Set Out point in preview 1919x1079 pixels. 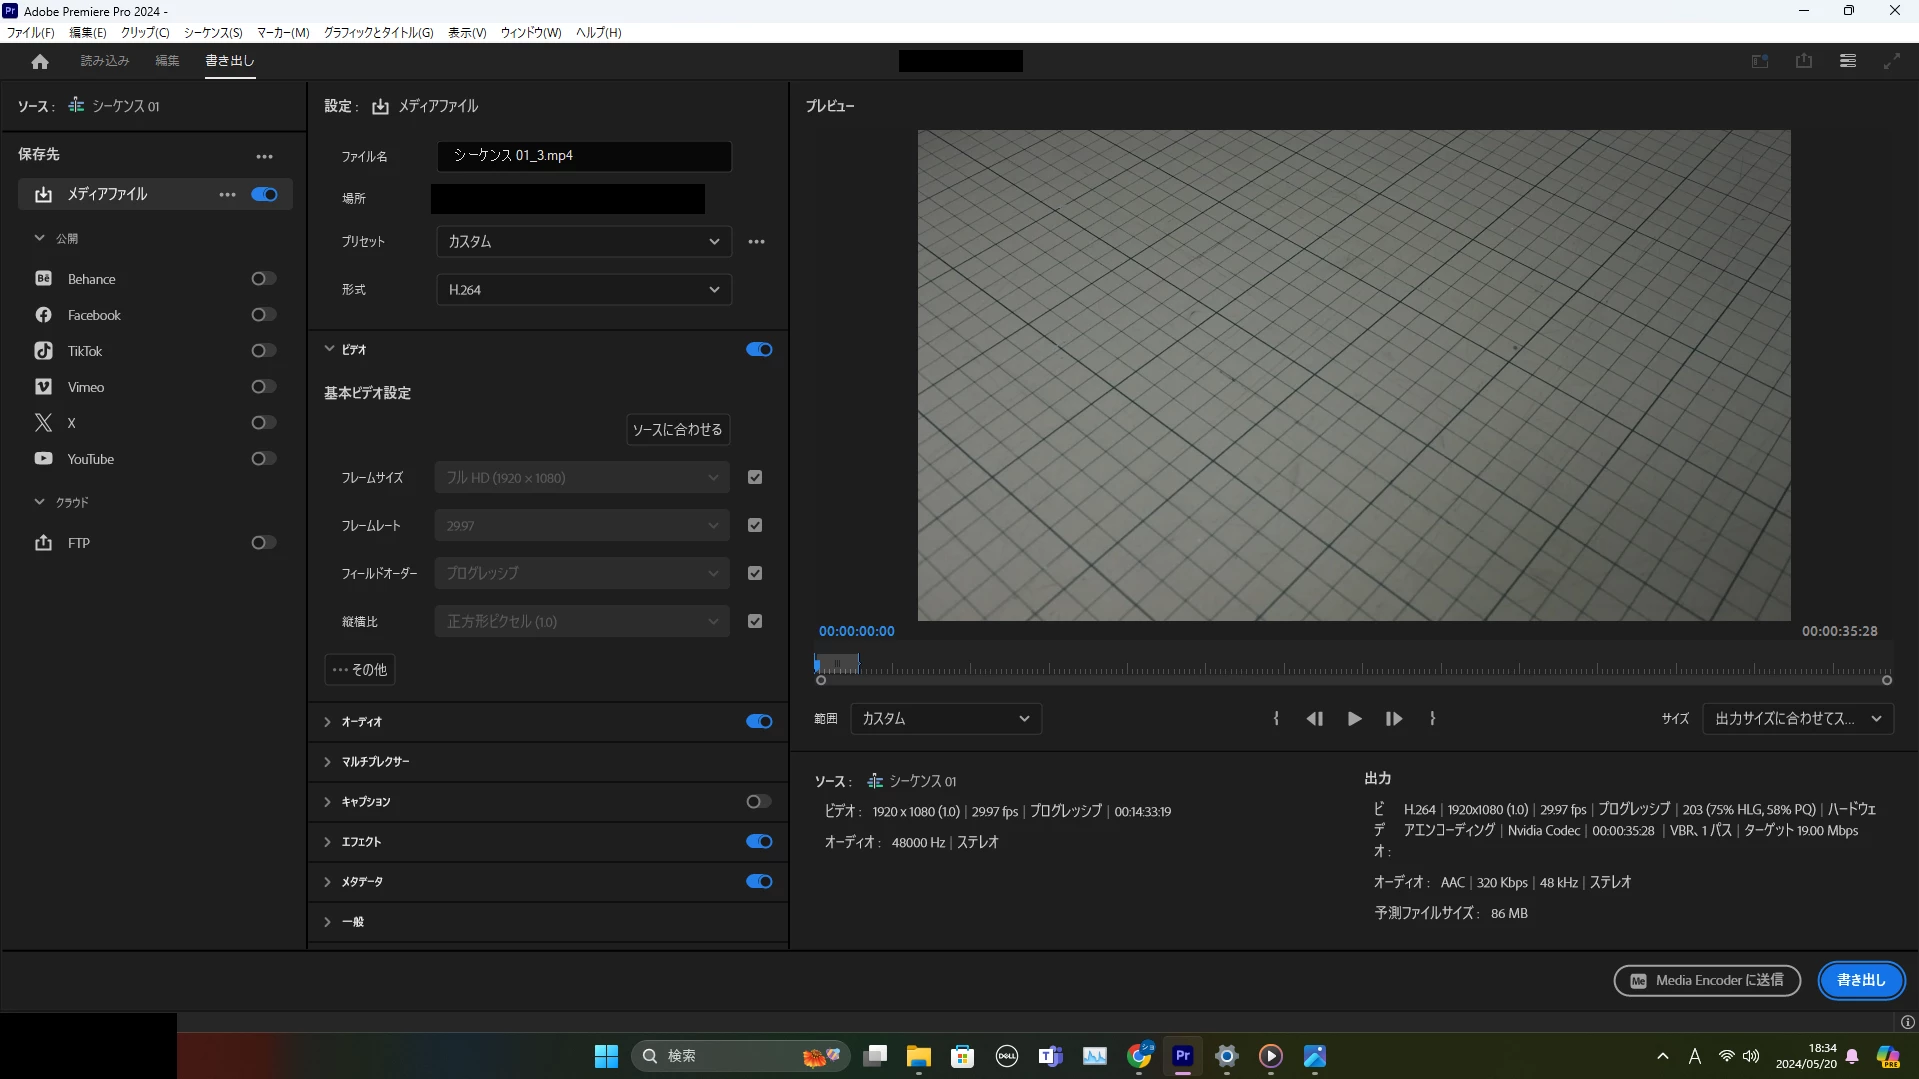(1433, 719)
